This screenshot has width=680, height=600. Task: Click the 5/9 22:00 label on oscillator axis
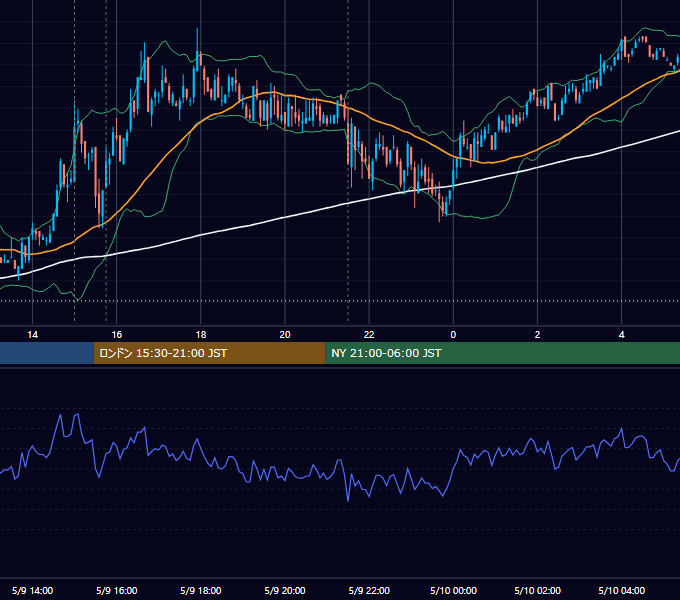(x=369, y=590)
